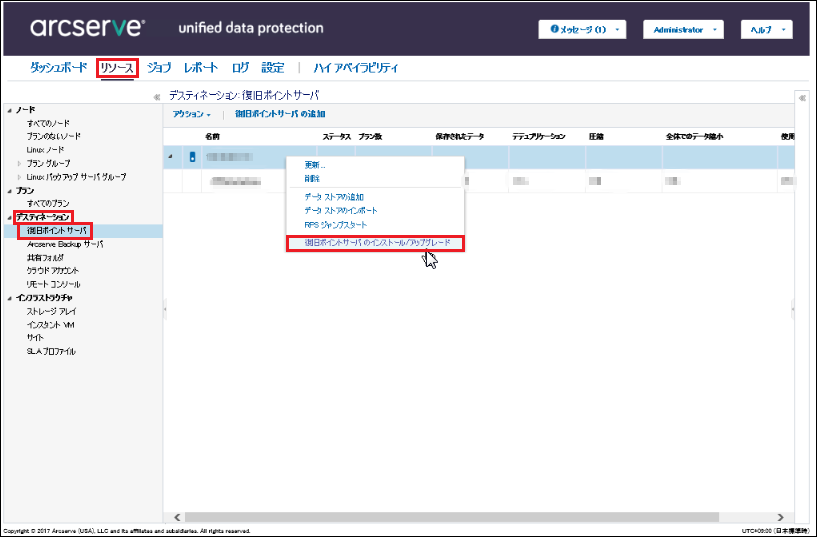Switch to the リソース tab

(117, 68)
